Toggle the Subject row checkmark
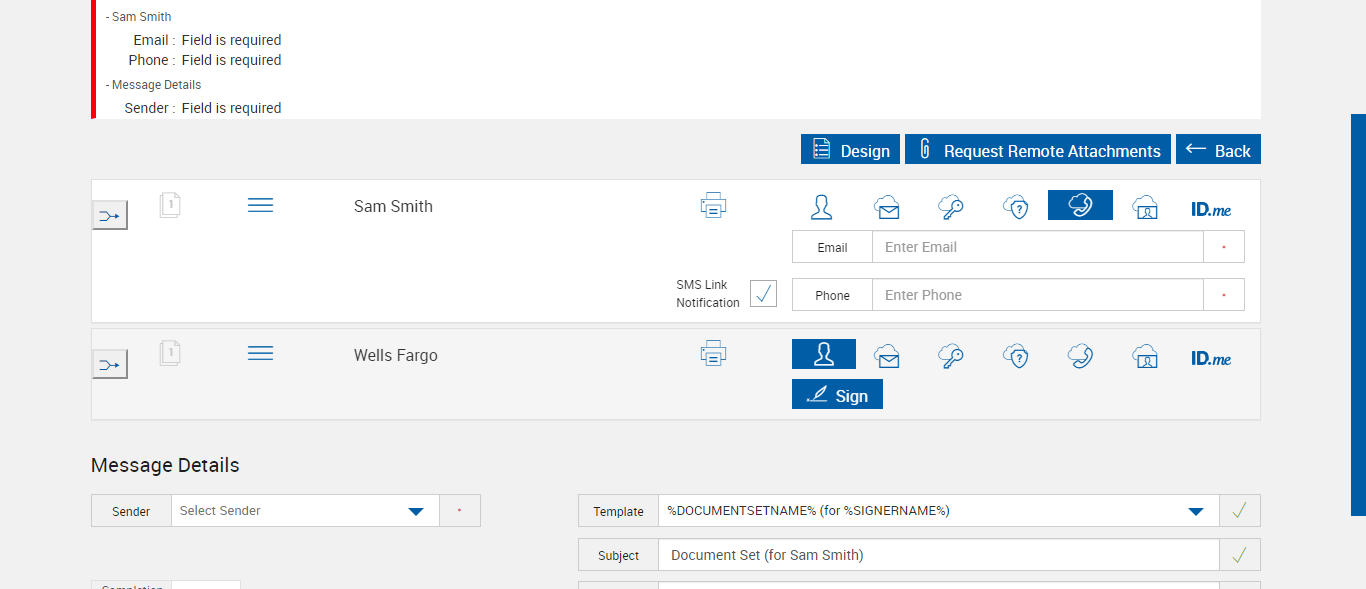This screenshot has height=589, width=1366. (x=1239, y=555)
